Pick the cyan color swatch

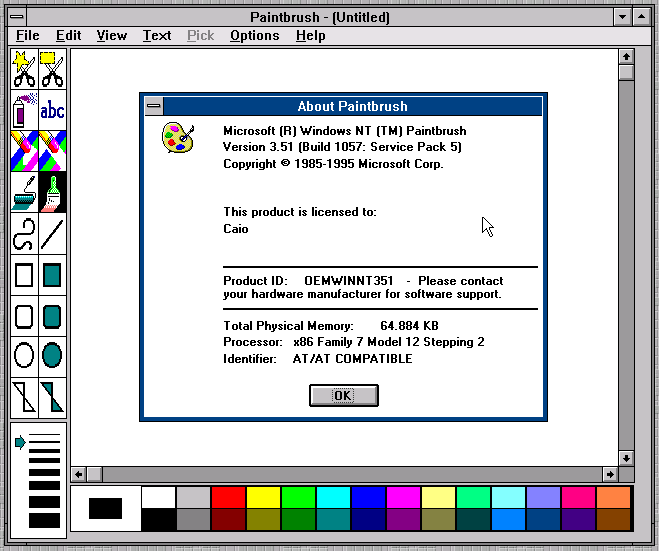[x=333, y=497]
